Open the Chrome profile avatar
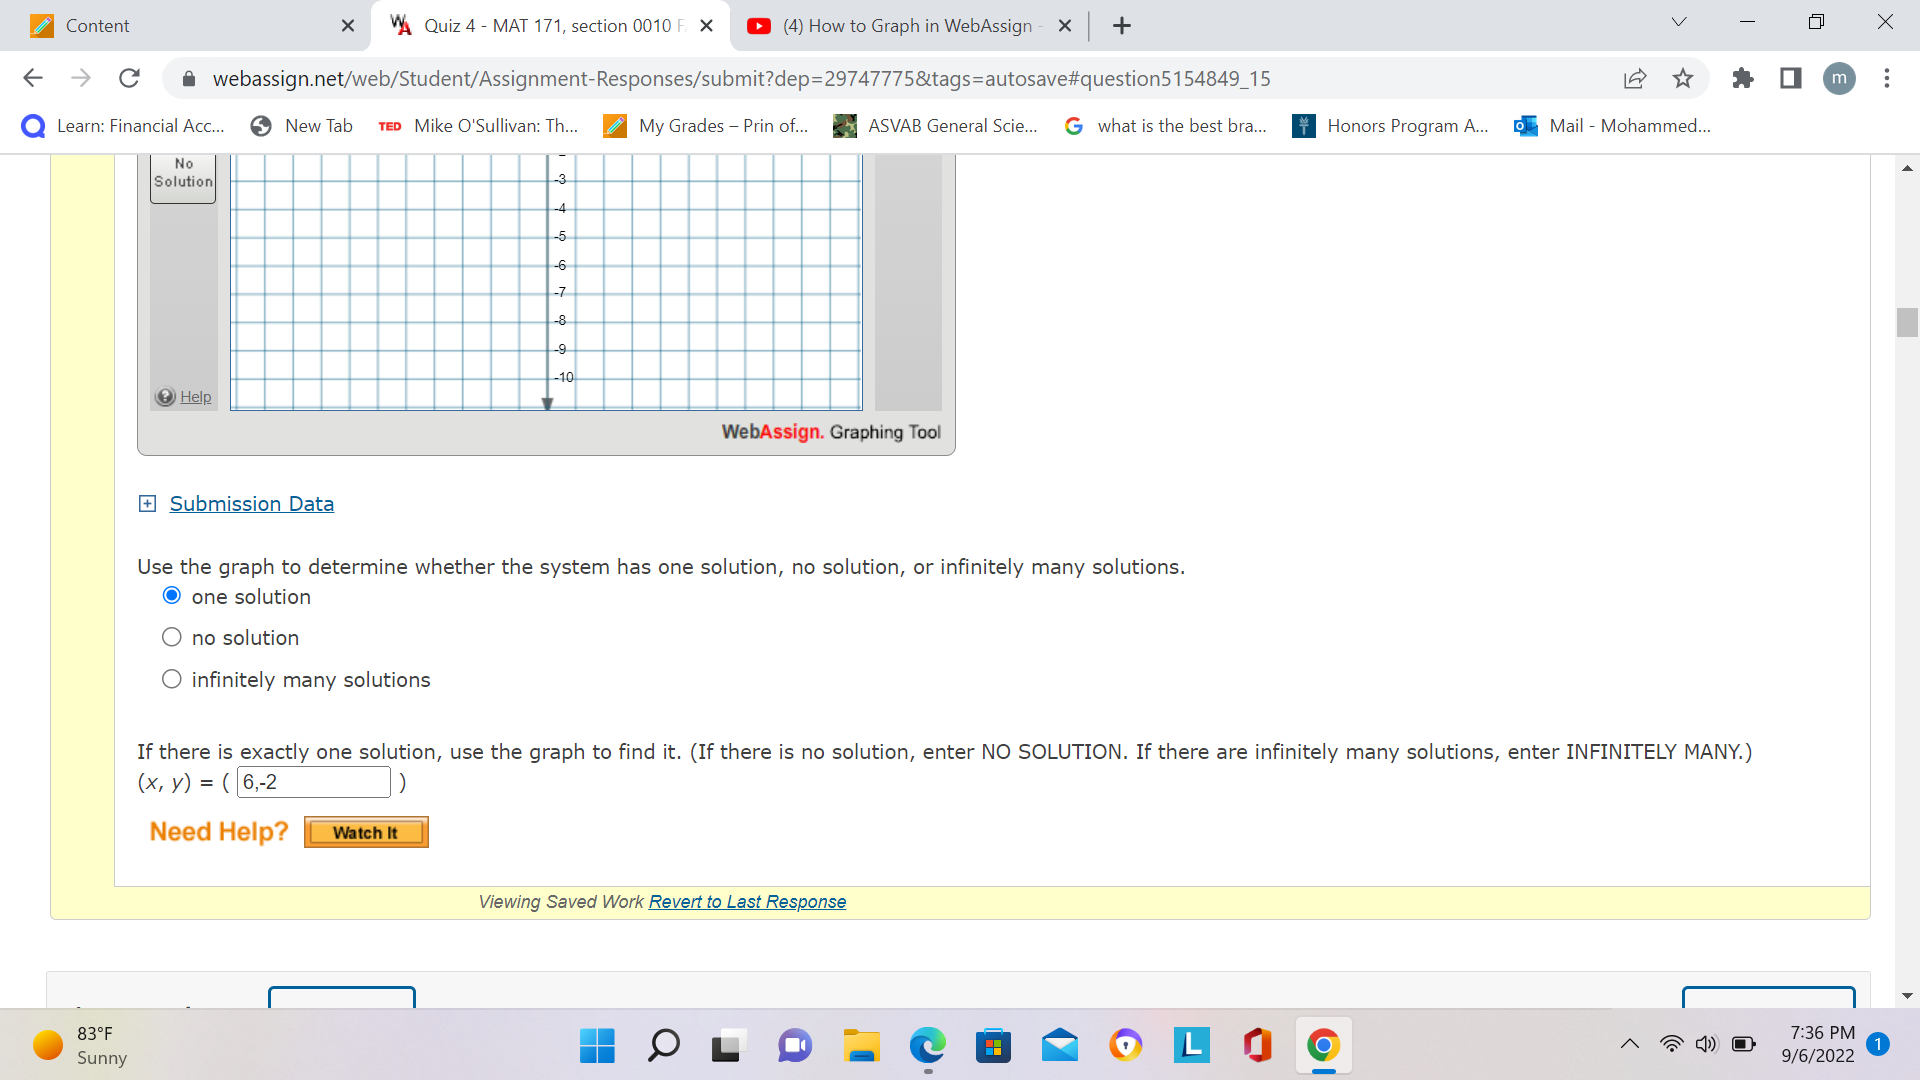This screenshot has height=1080, width=1920. pyautogui.click(x=1840, y=78)
